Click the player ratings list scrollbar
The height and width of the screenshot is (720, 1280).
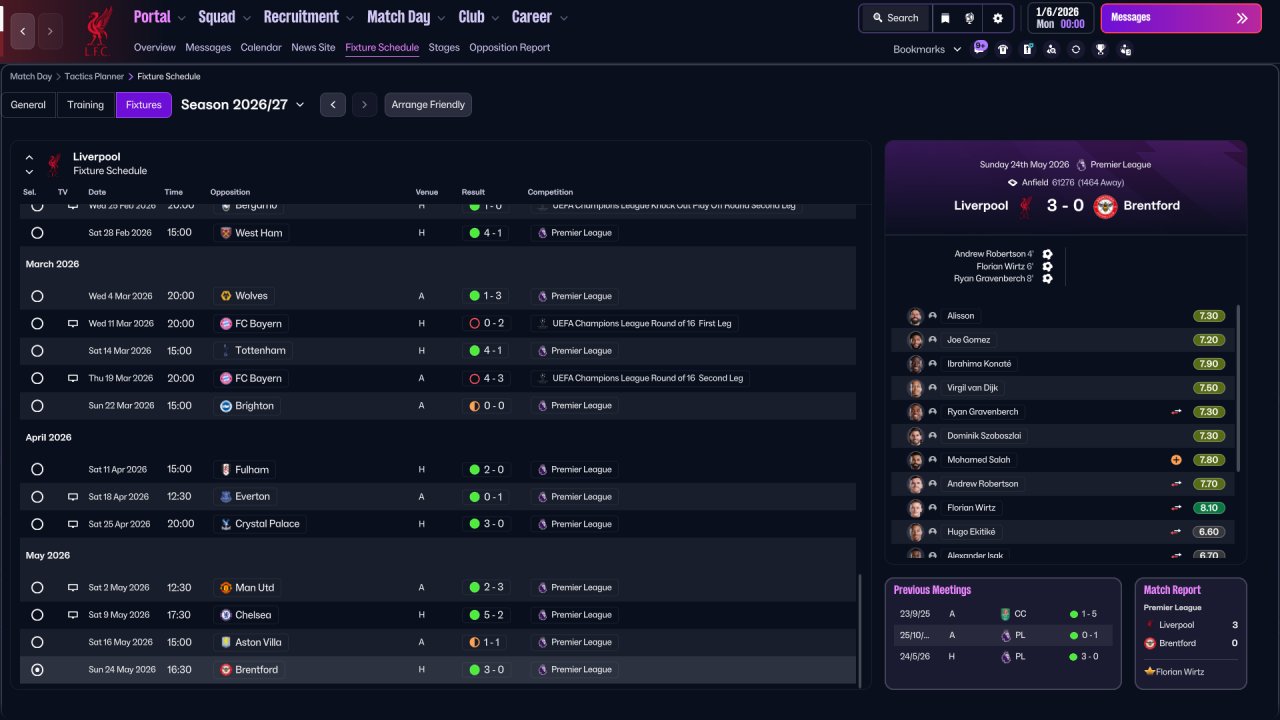pos(1238,388)
